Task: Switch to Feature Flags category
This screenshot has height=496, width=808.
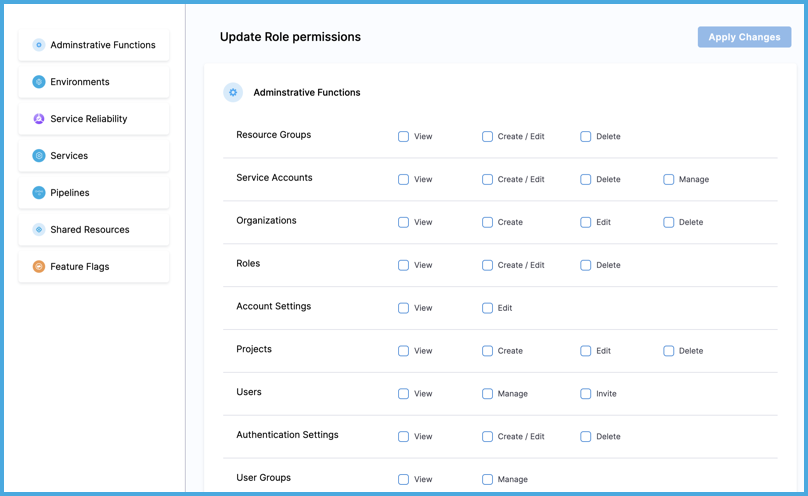Action: click(94, 267)
